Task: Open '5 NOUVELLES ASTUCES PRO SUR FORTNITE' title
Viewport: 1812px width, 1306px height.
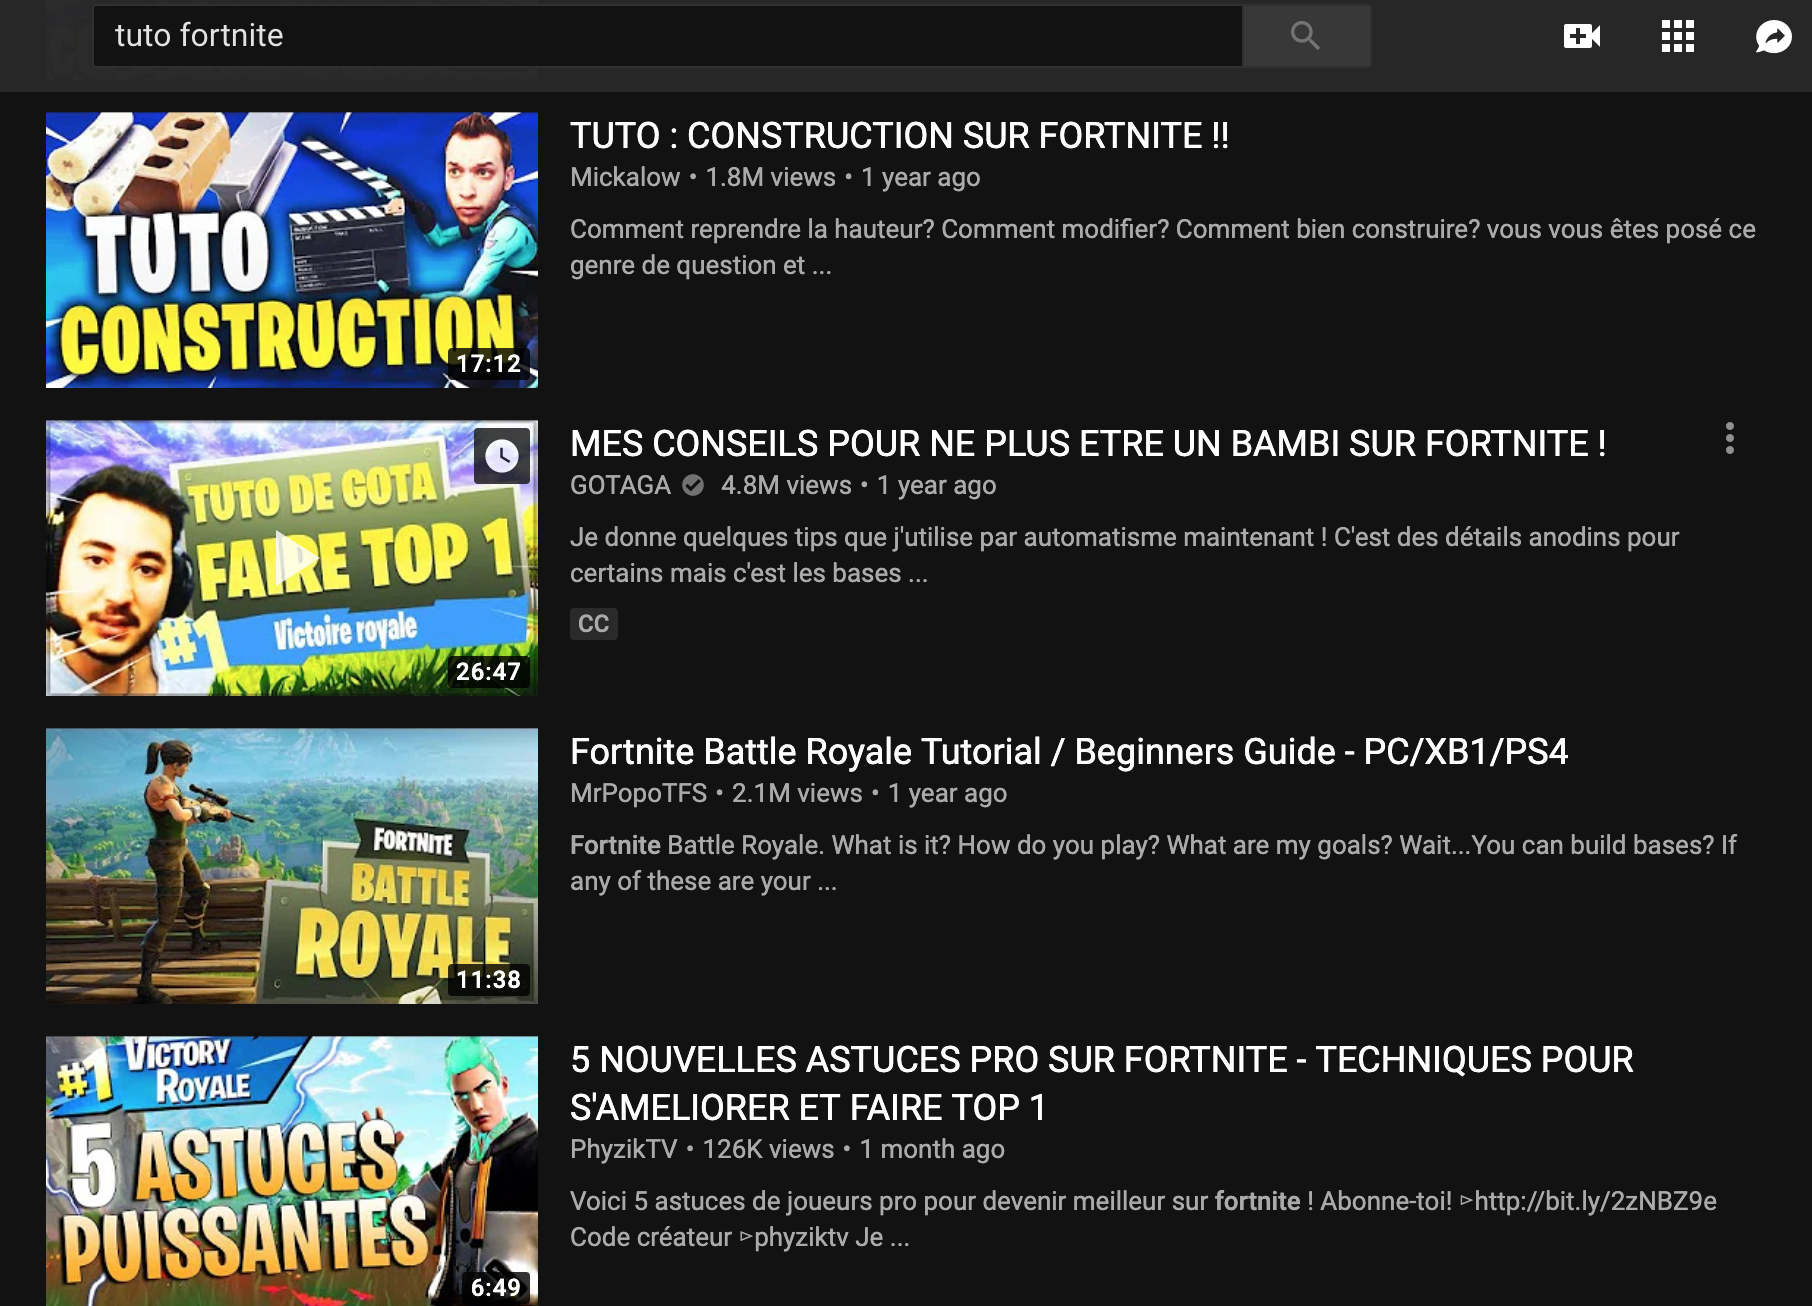Action: coord(1101,1084)
